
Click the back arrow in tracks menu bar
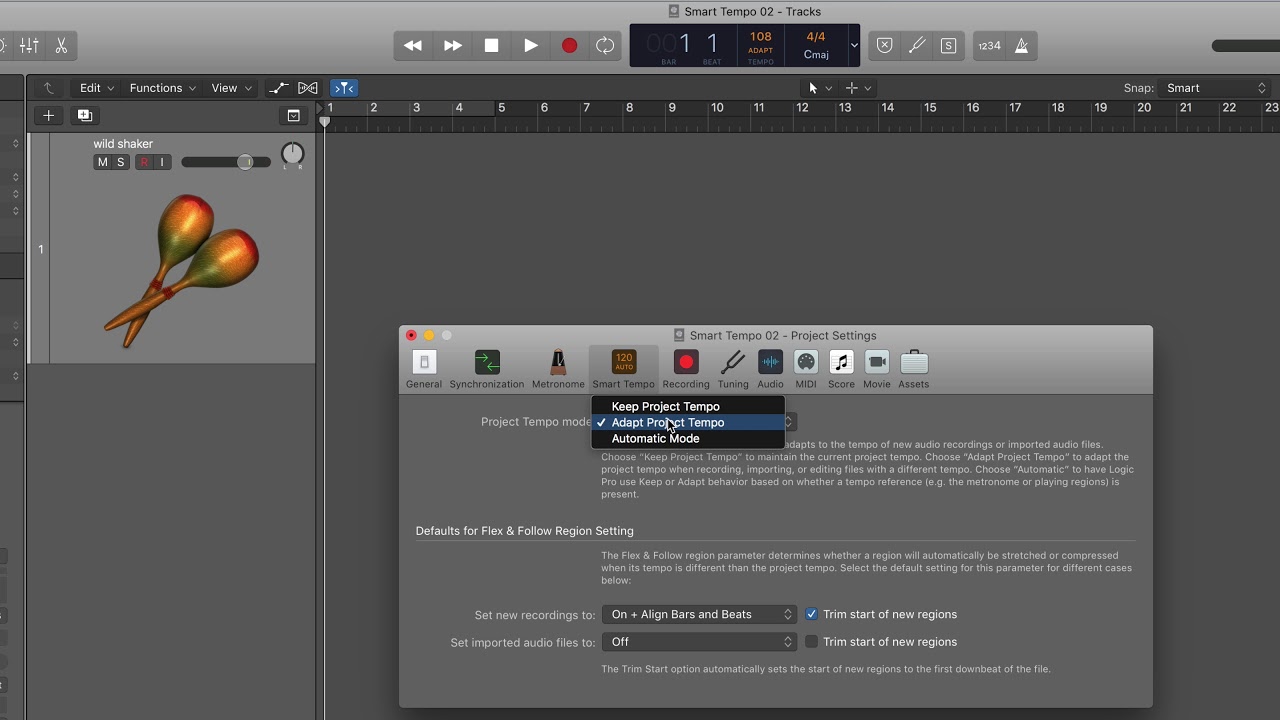(x=48, y=88)
